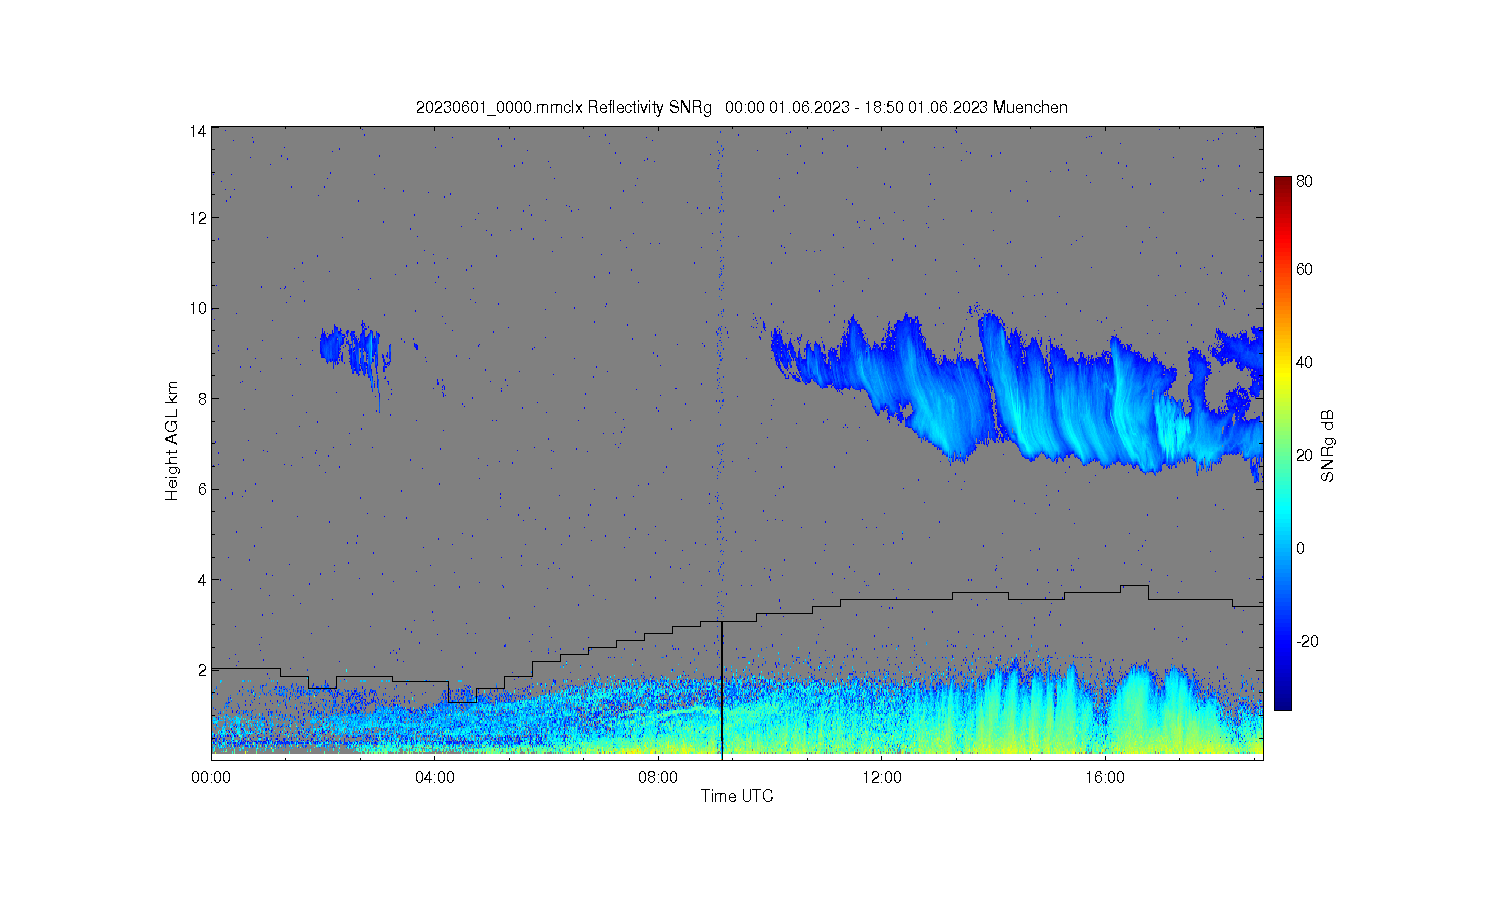Click the height tick label 6

click(202, 489)
